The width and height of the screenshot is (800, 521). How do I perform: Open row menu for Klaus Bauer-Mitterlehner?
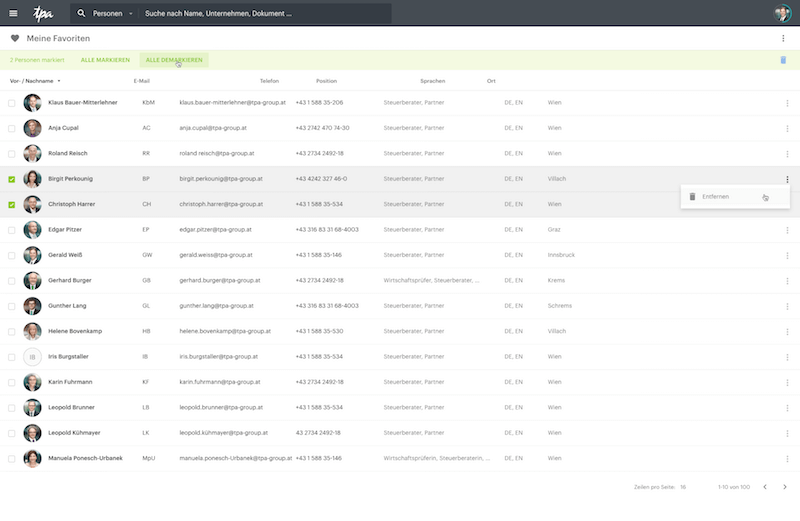tap(787, 103)
